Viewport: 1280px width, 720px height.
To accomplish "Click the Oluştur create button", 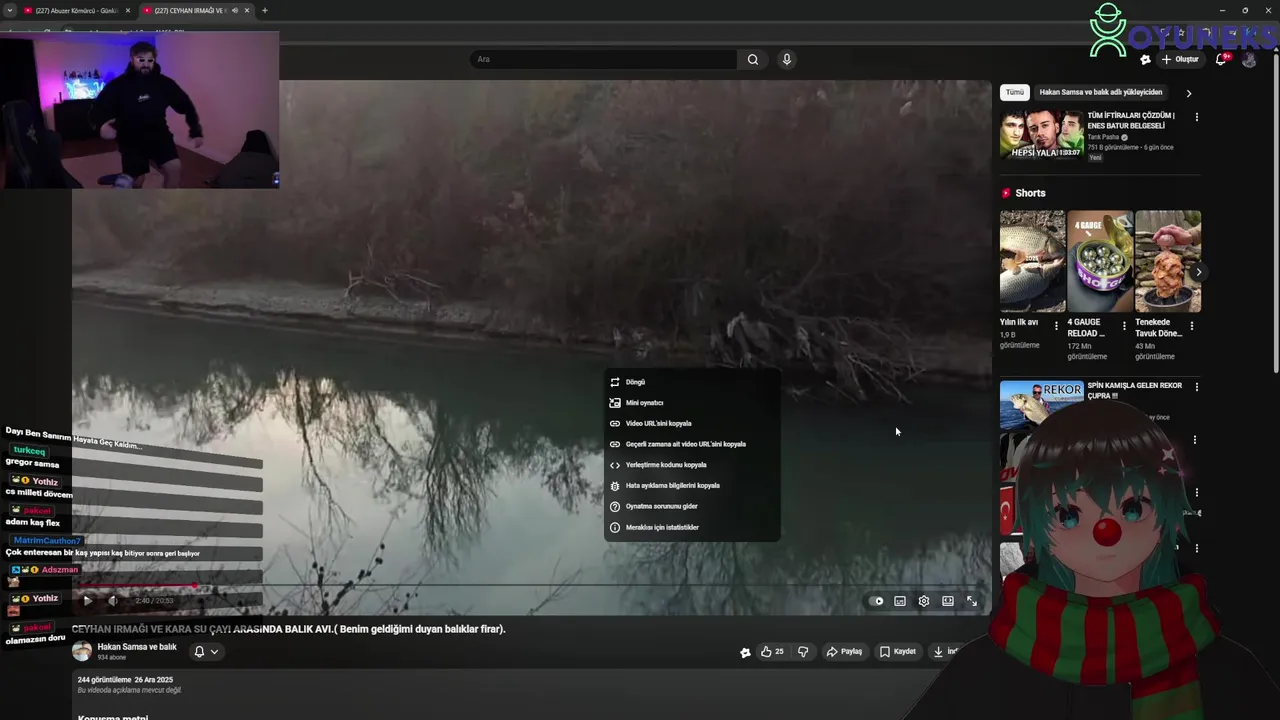I will click(x=1180, y=59).
